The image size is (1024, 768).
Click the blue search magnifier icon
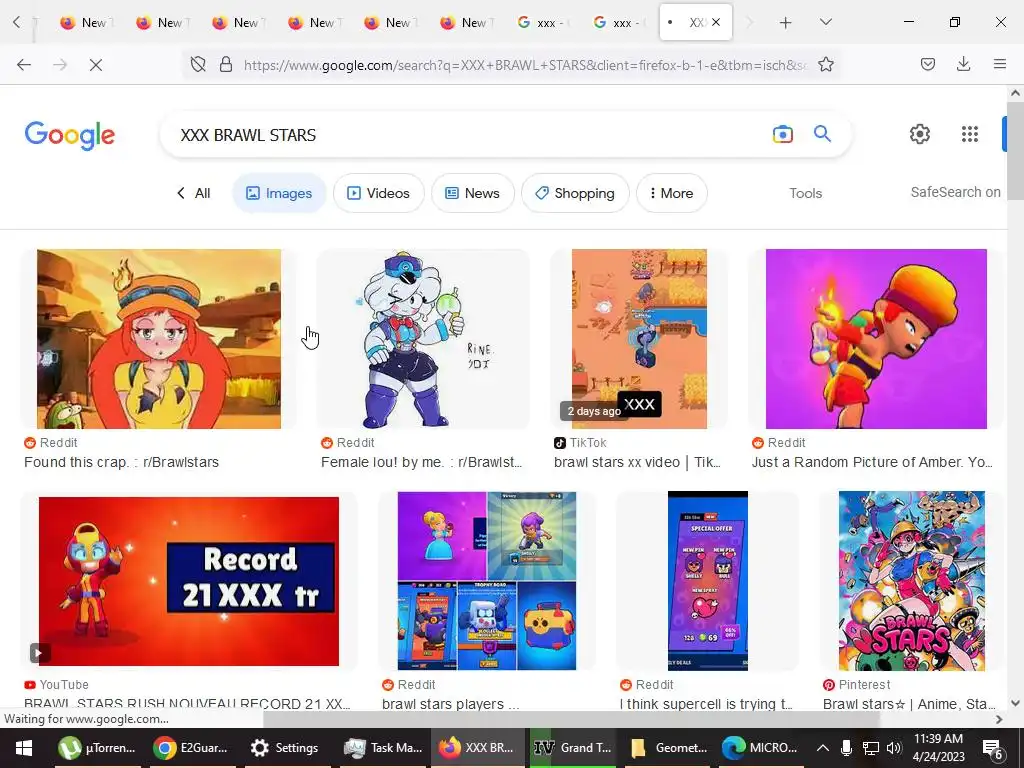click(x=822, y=134)
